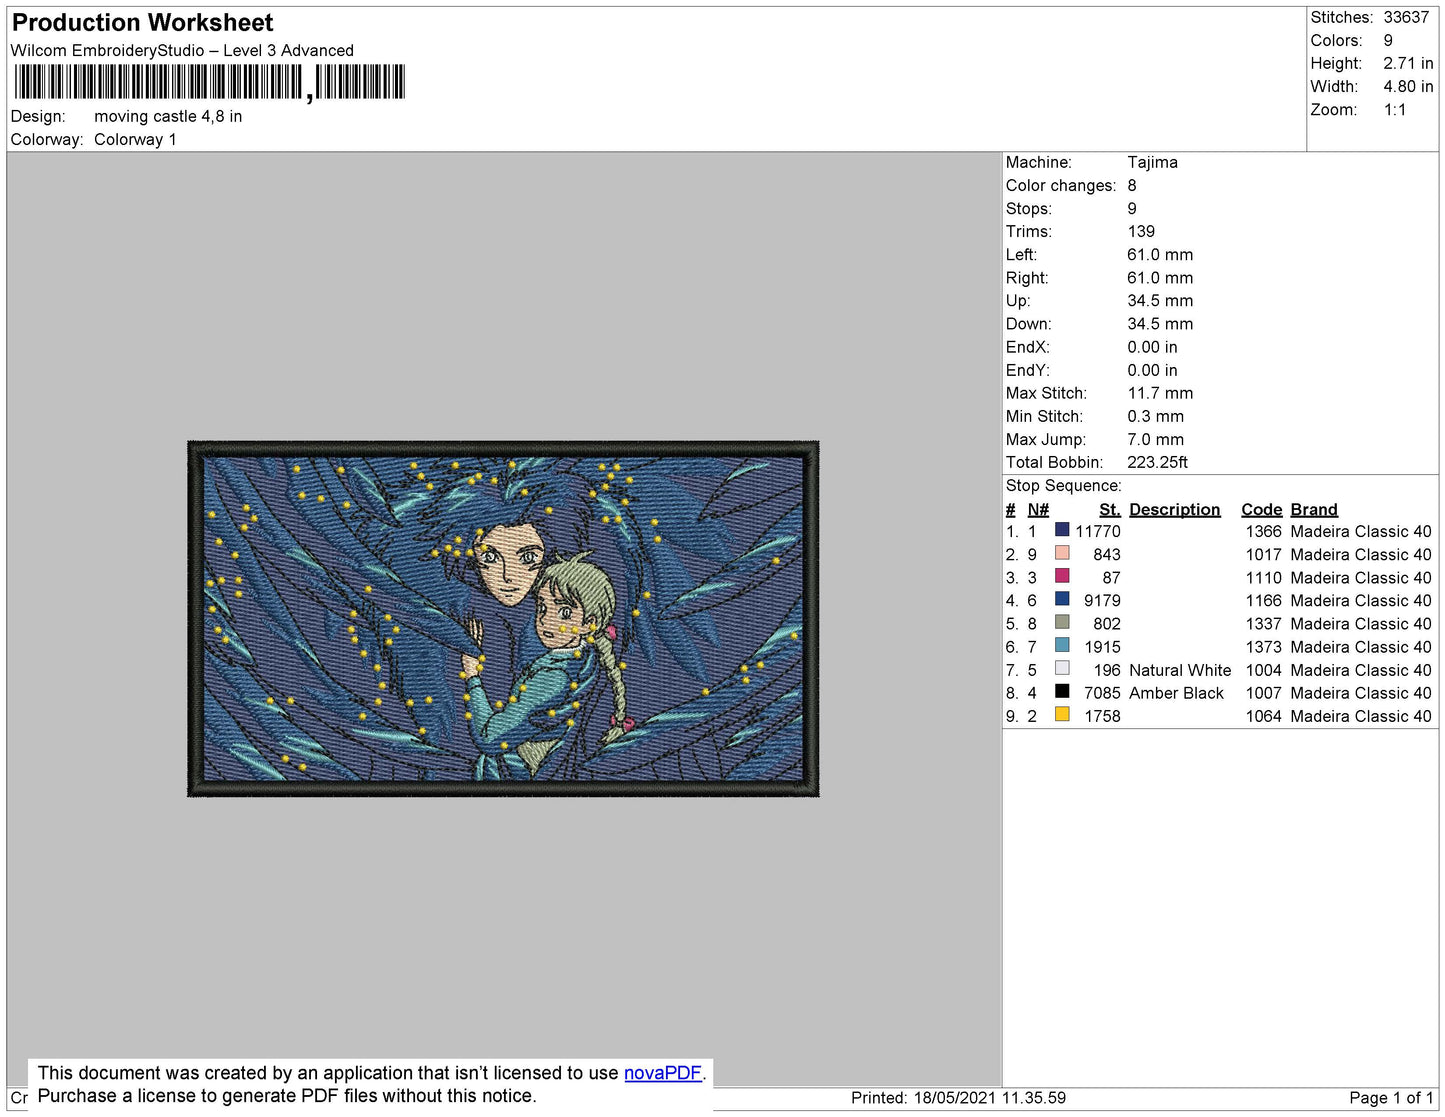Viewport: 1445px width, 1117px height.
Task: Click the 'Printed: 18/05/2021 11.35.59' timestamp
Action: [958, 1098]
